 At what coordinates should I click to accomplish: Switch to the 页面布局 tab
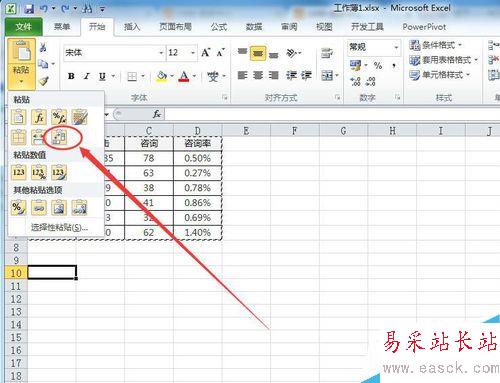175,27
